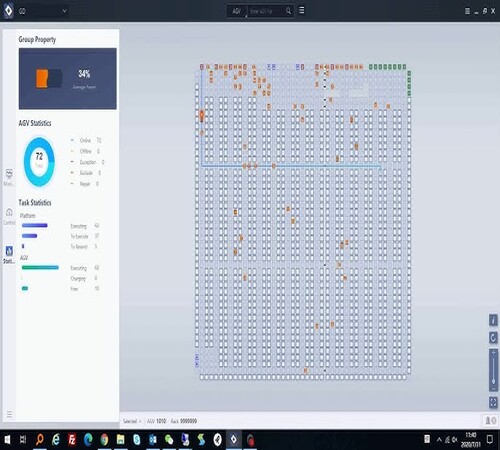The height and width of the screenshot is (450, 500).
Task: Refresh the map with the circular arrow
Action: click(x=493, y=338)
